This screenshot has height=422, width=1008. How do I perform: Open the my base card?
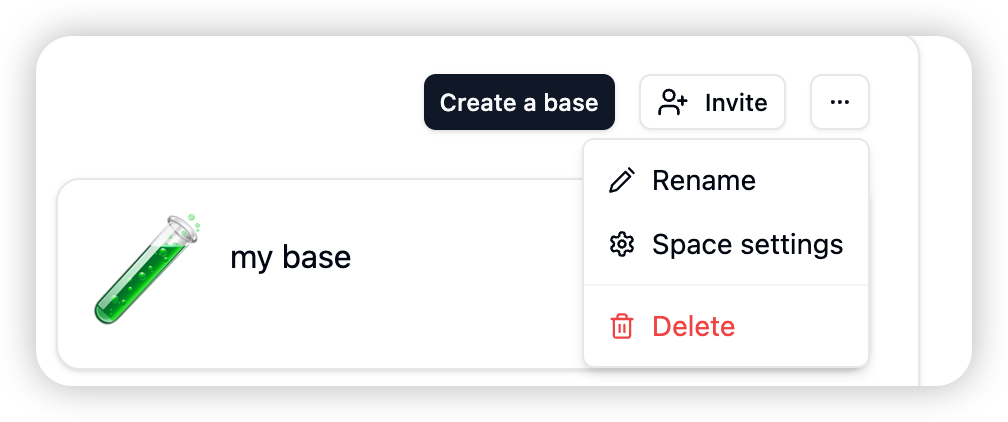pos(320,274)
